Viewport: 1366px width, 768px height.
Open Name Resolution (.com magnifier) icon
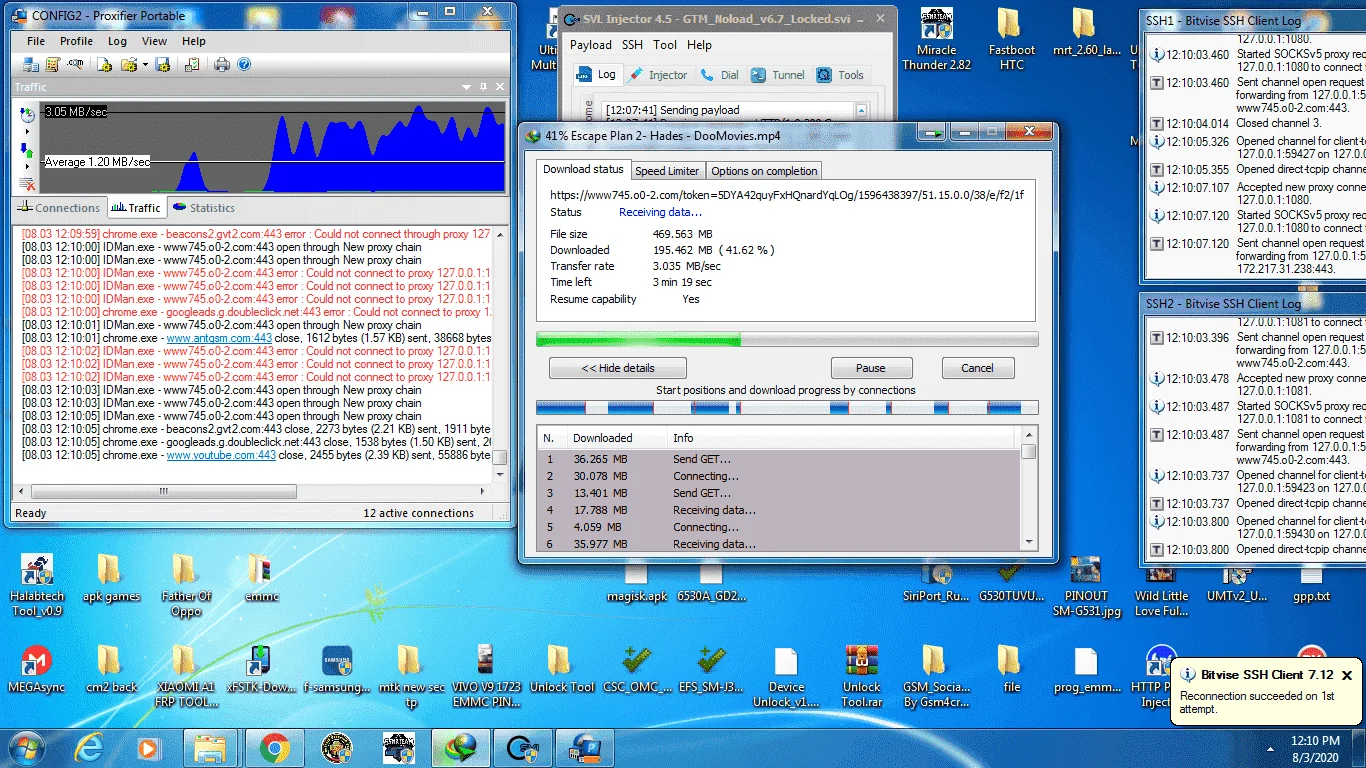(x=74, y=64)
